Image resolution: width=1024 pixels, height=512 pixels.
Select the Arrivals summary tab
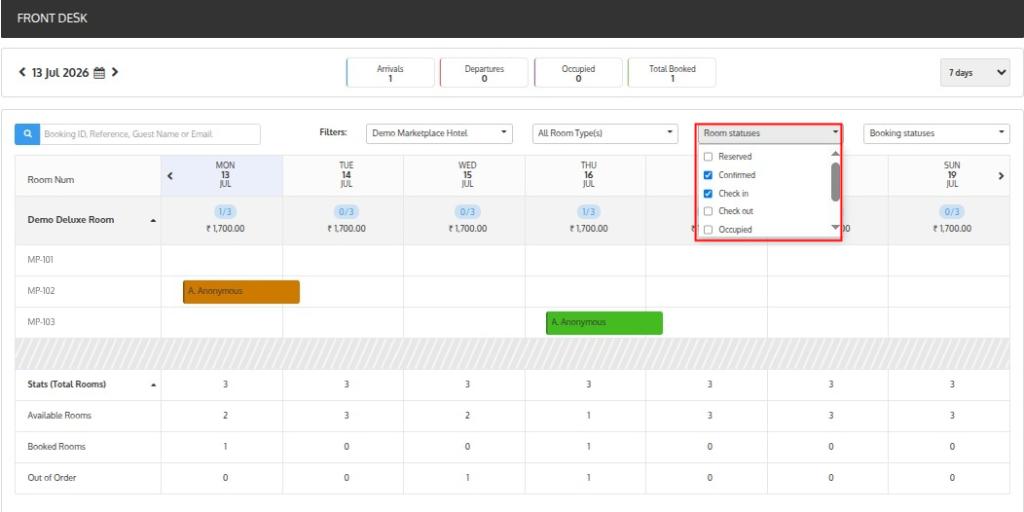pyautogui.click(x=391, y=72)
